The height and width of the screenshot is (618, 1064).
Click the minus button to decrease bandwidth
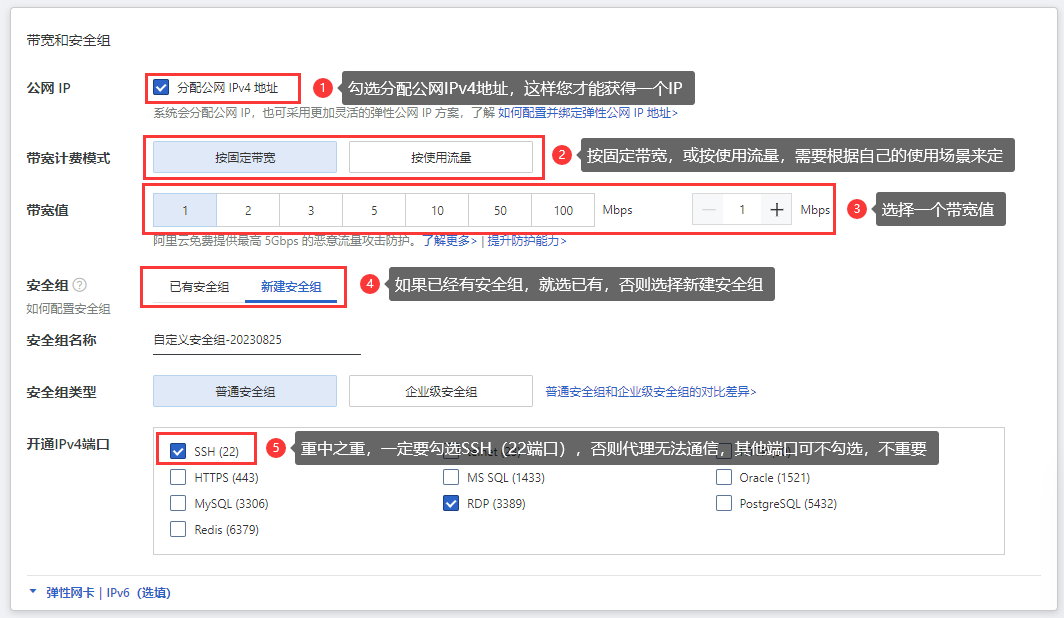[709, 210]
